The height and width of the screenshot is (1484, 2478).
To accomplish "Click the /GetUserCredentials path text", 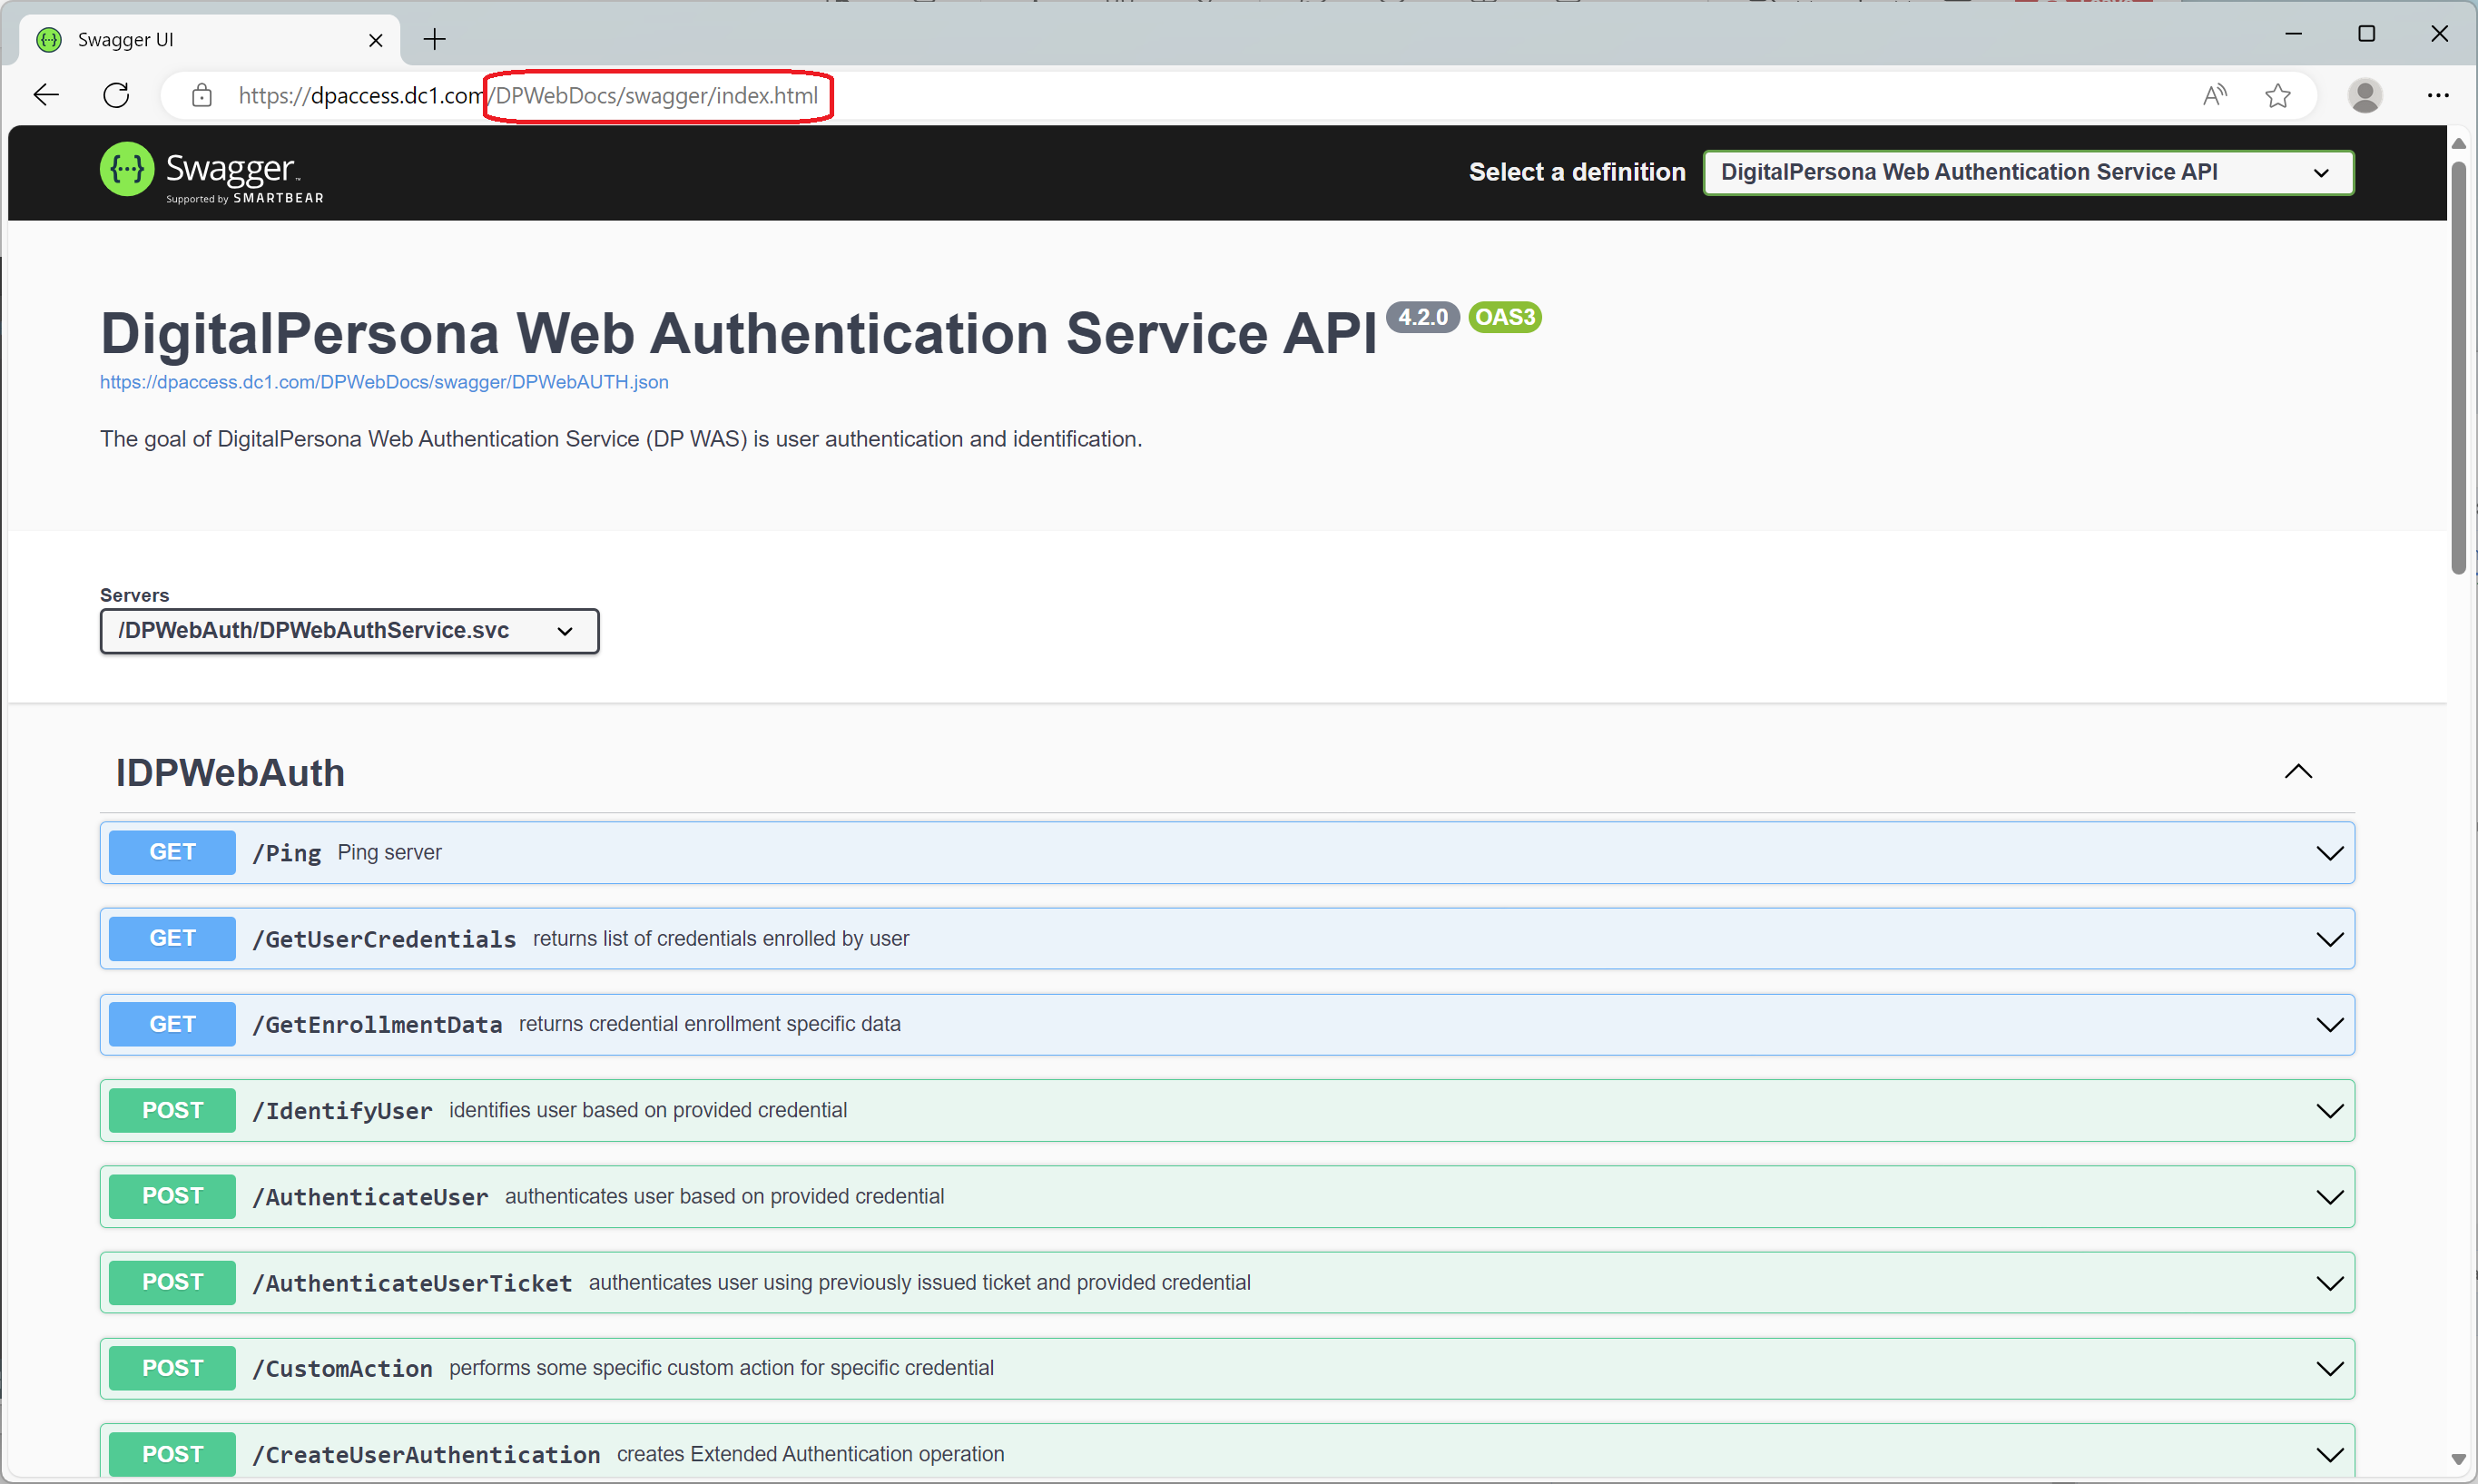I will [x=384, y=939].
